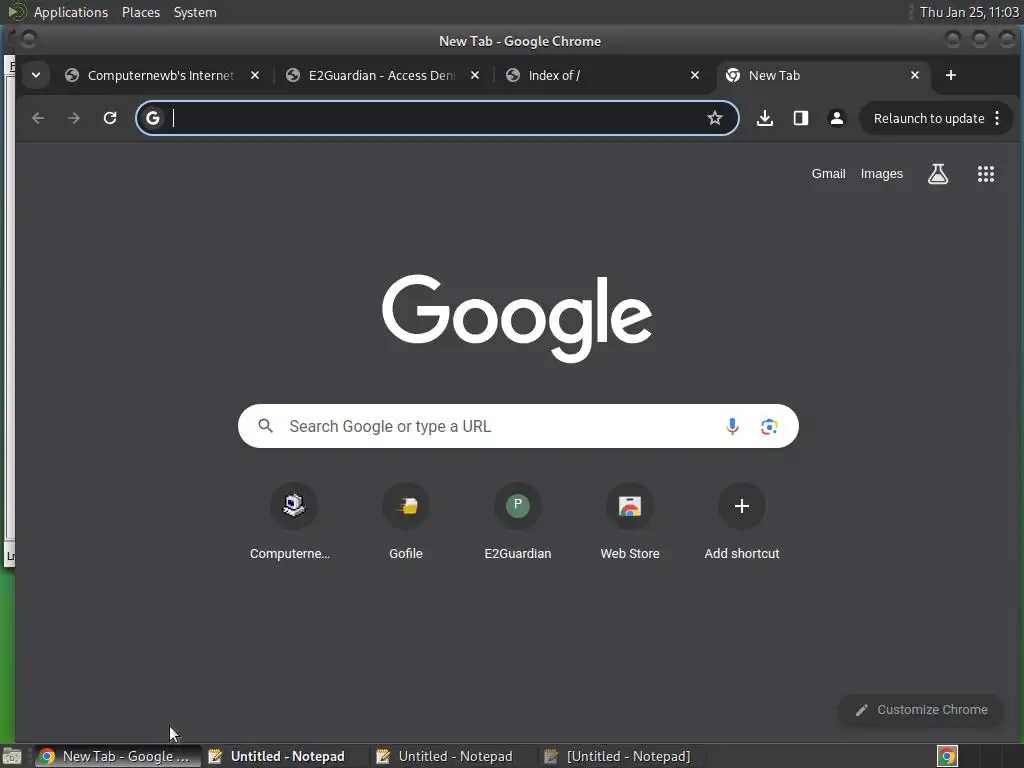
Task: Open the Chrome downloads icon
Action: [765, 118]
